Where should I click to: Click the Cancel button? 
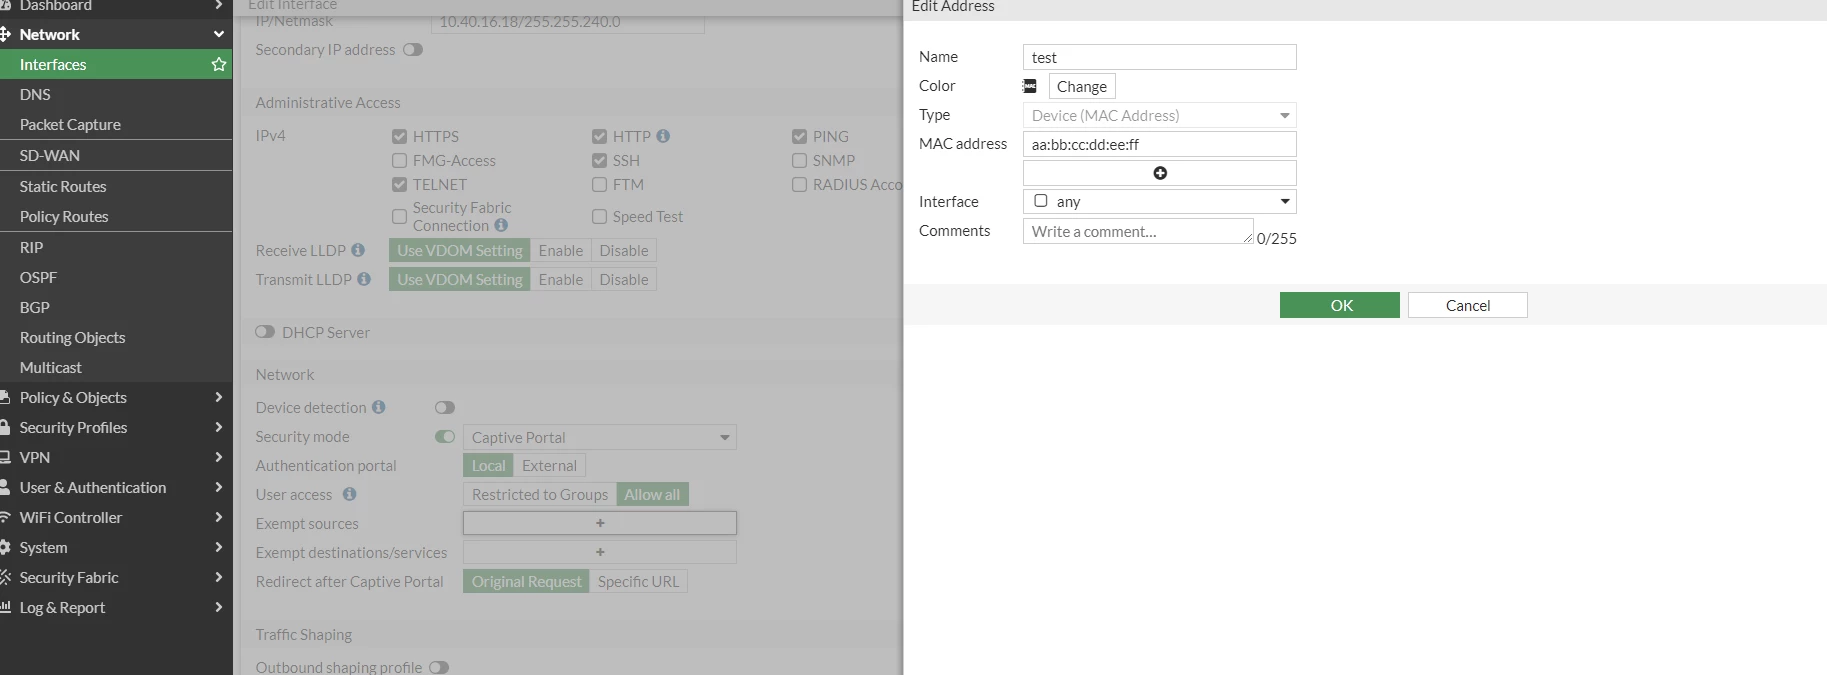coord(1468,305)
